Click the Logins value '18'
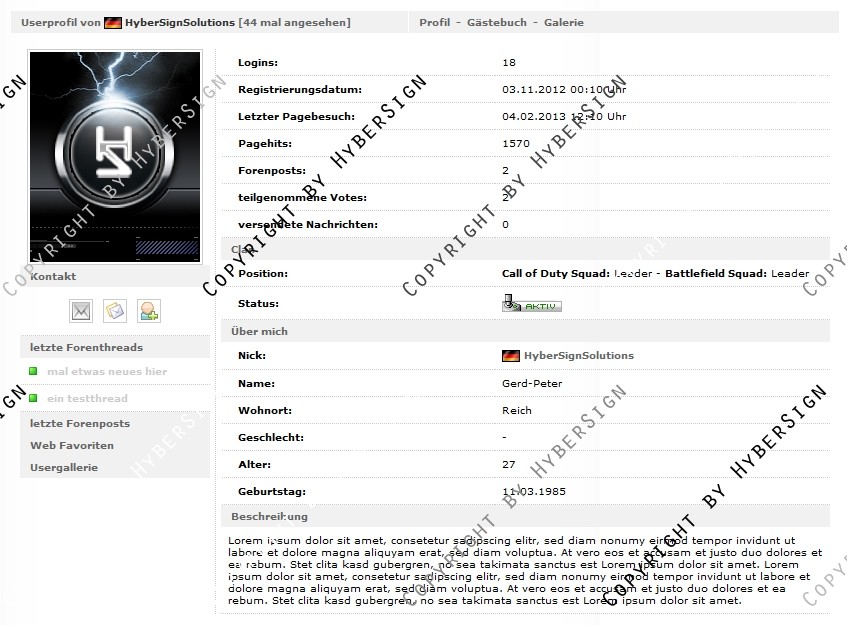Screen dimensions: 847x625 pyautogui.click(x=509, y=63)
